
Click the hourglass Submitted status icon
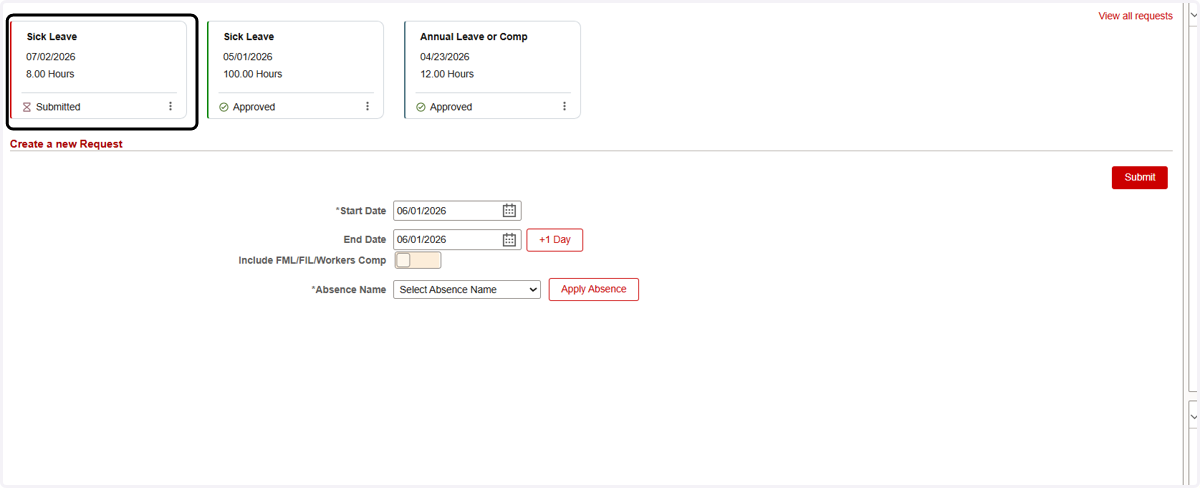(x=27, y=107)
